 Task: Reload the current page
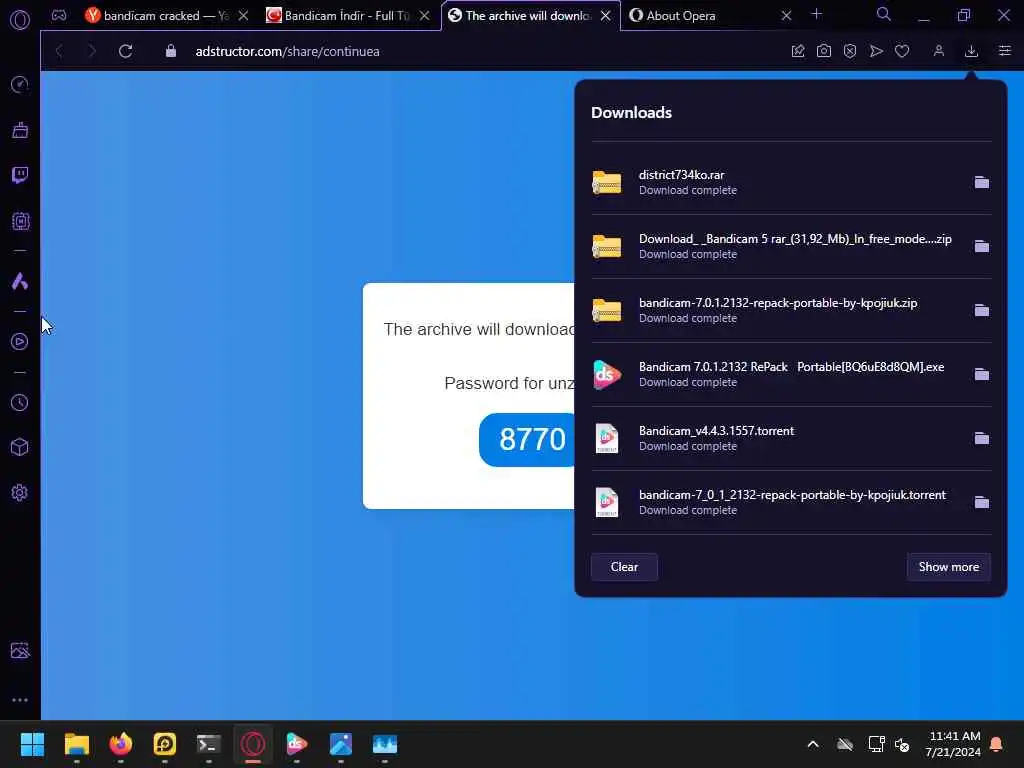click(125, 51)
